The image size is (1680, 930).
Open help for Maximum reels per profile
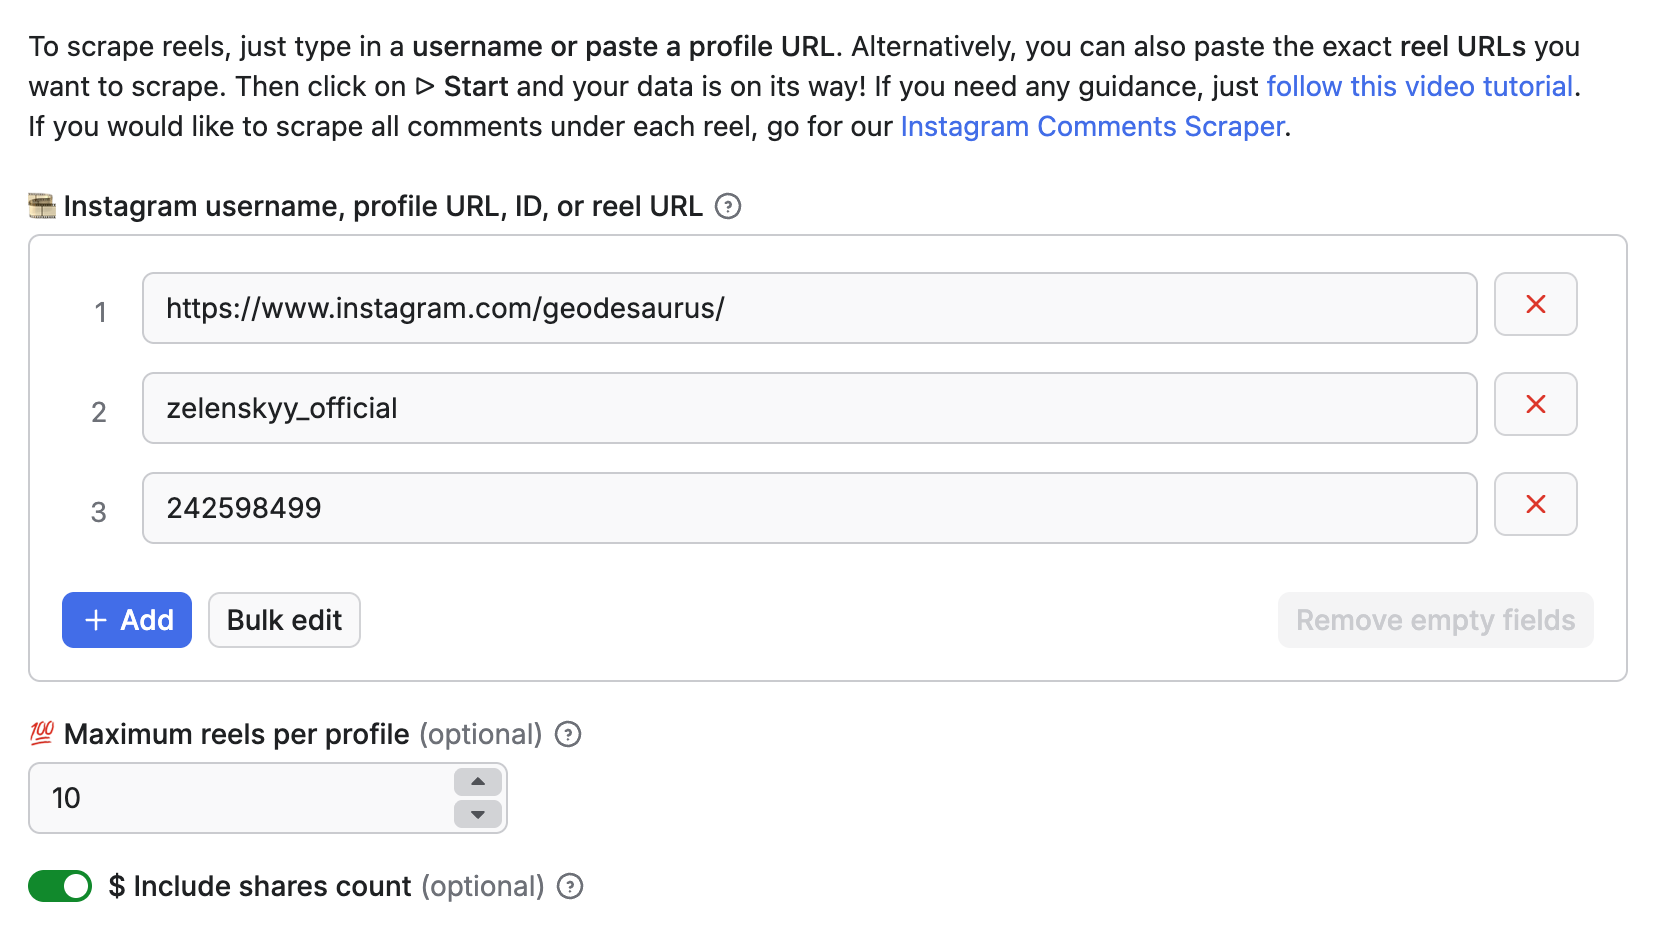point(568,734)
